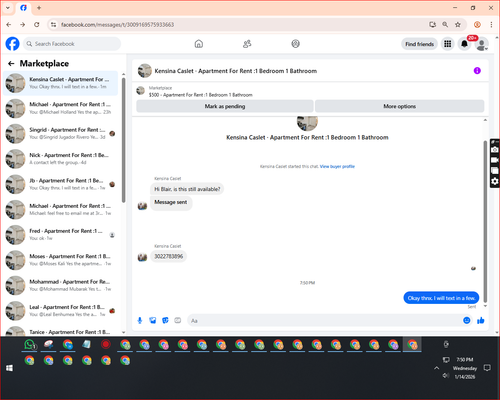The width and height of the screenshot is (500, 400).
Task: Attach a photo with the image icon
Action: [x=153, y=320]
